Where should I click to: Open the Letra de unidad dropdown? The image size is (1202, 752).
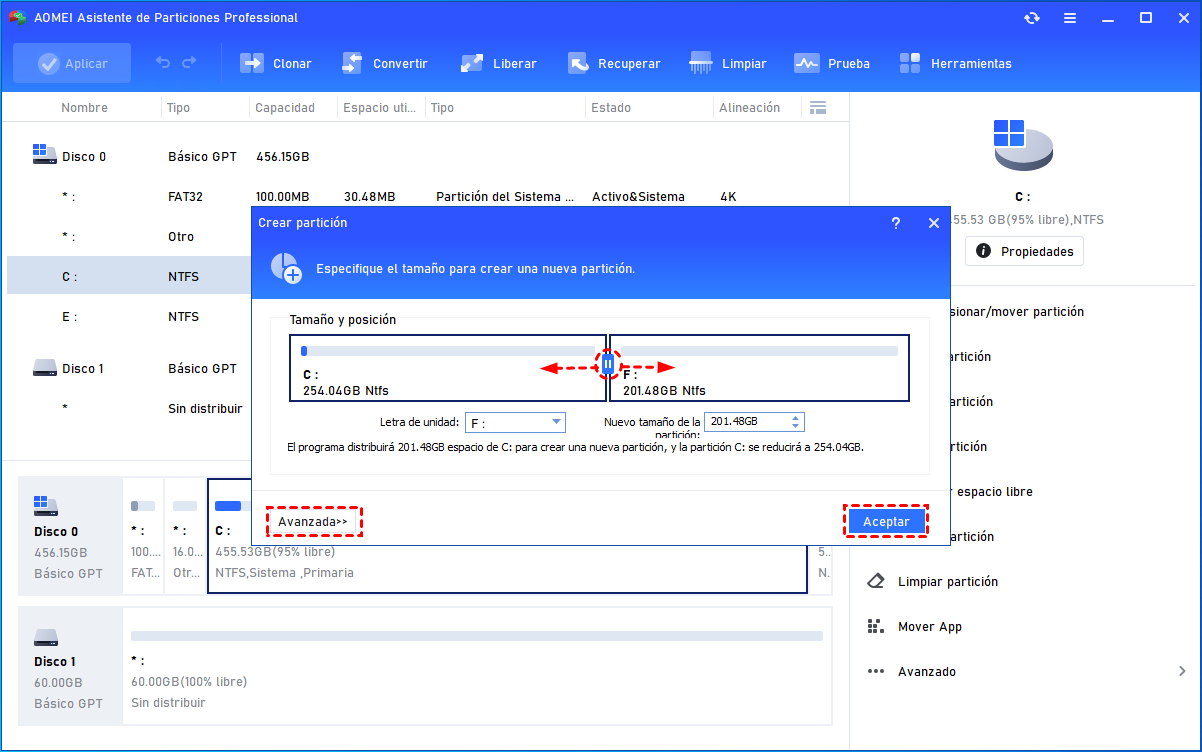(x=515, y=422)
